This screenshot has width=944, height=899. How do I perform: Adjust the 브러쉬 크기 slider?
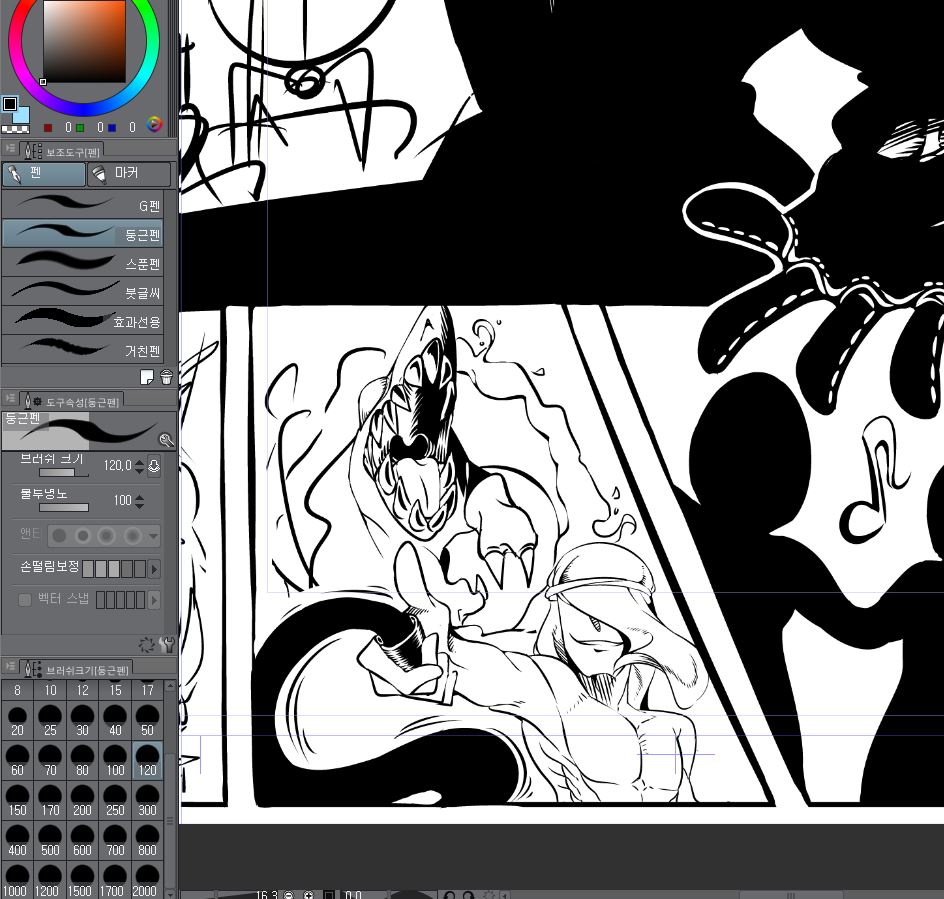(x=63, y=473)
